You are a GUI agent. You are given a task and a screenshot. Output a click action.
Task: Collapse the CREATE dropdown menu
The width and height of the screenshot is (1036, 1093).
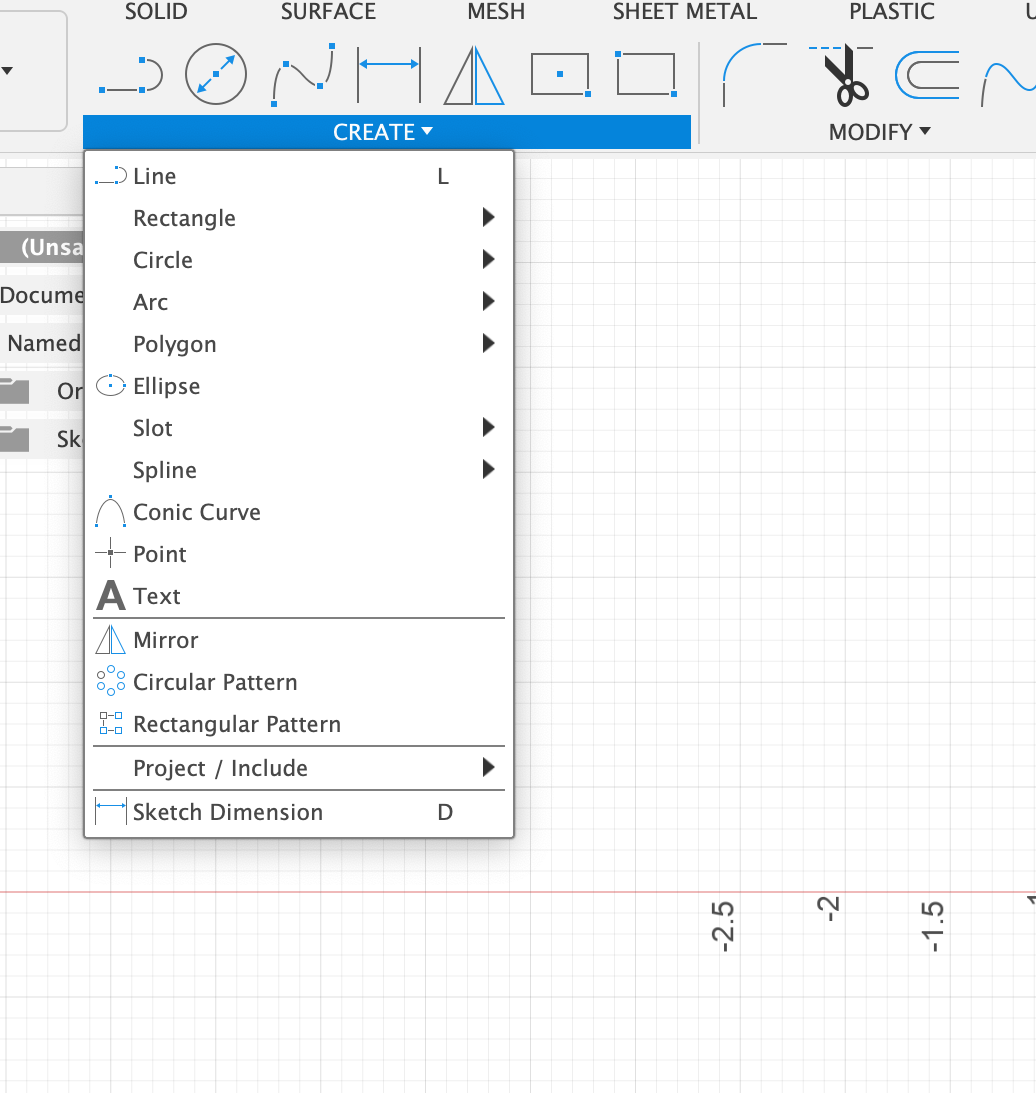(x=385, y=132)
